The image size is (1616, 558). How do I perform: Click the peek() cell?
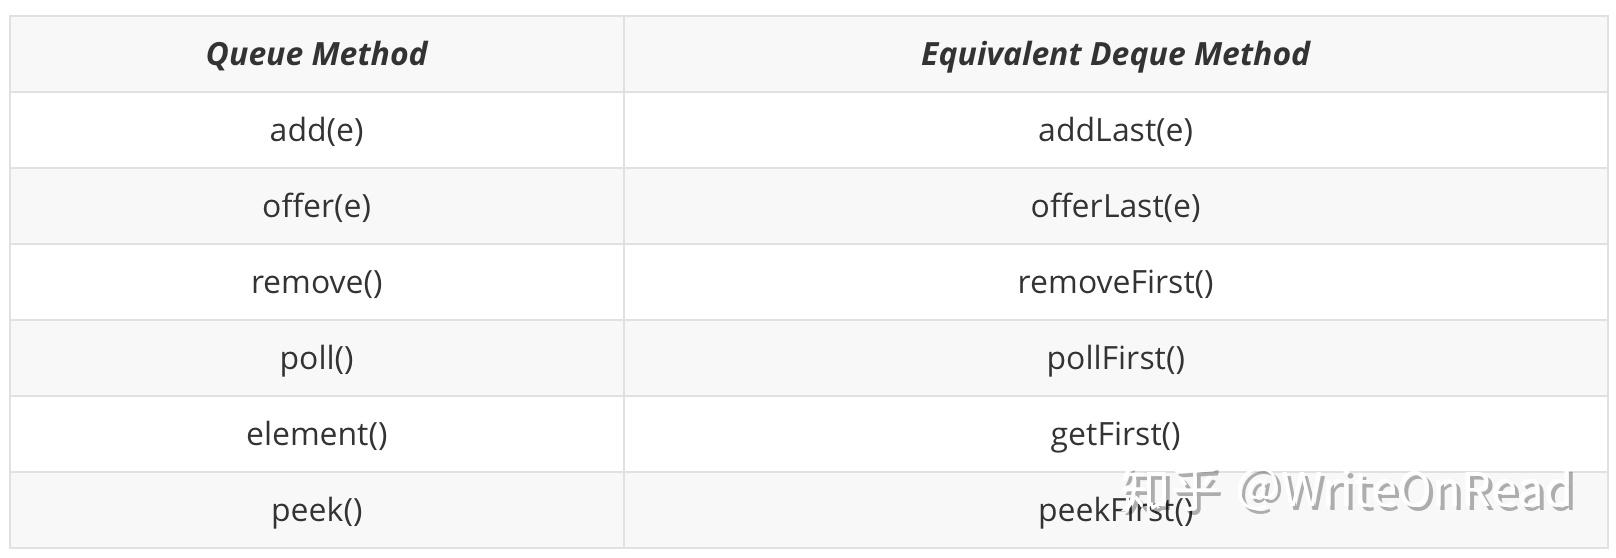coord(316,510)
